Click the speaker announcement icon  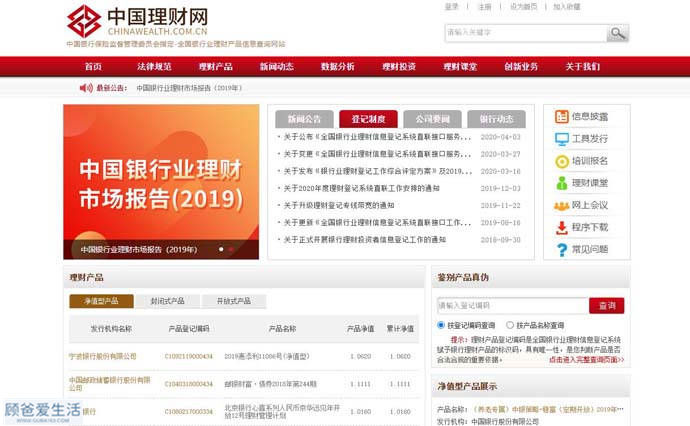(x=86, y=88)
